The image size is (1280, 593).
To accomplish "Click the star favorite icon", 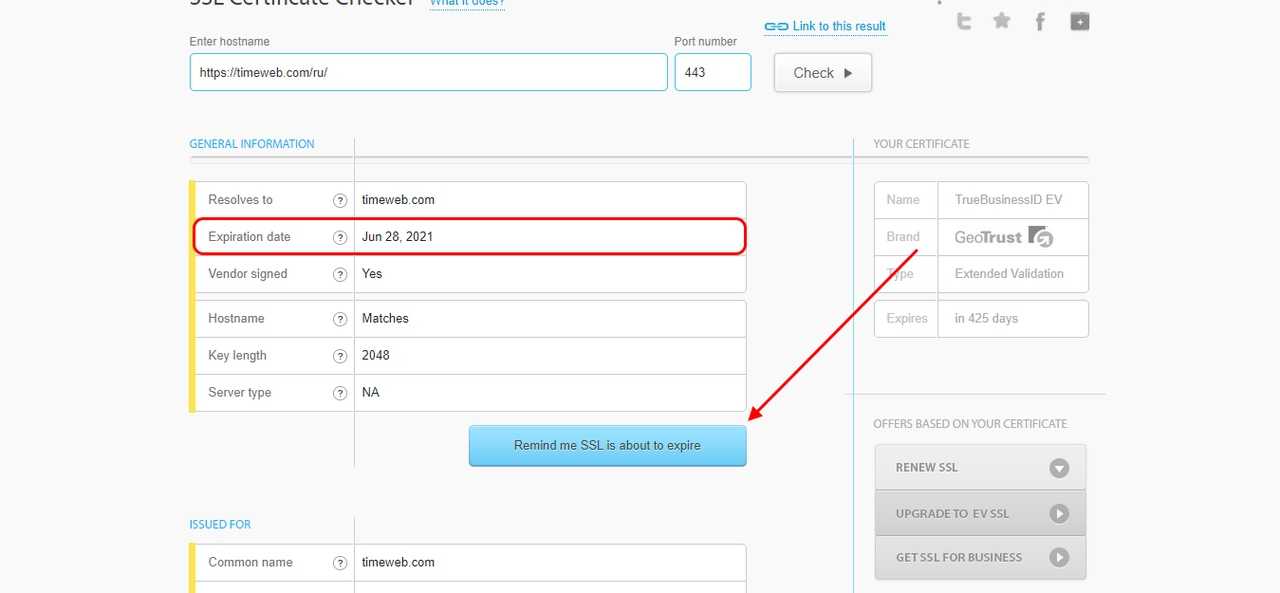I will [x=1001, y=21].
